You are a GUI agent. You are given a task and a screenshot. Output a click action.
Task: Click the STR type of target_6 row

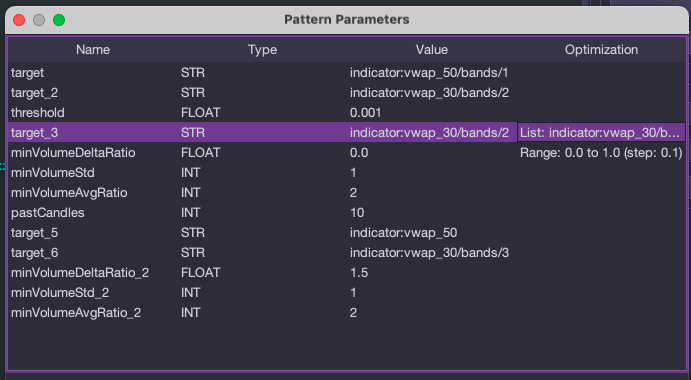point(193,253)
